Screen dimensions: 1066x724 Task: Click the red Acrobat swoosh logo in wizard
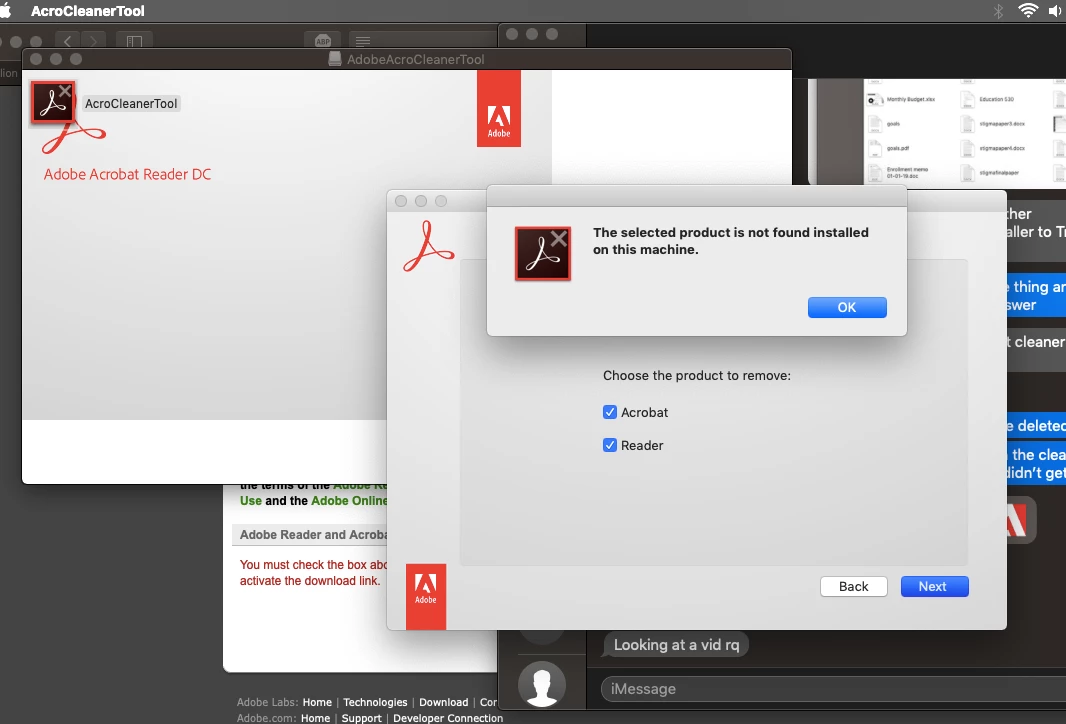(x=428, y=247)
